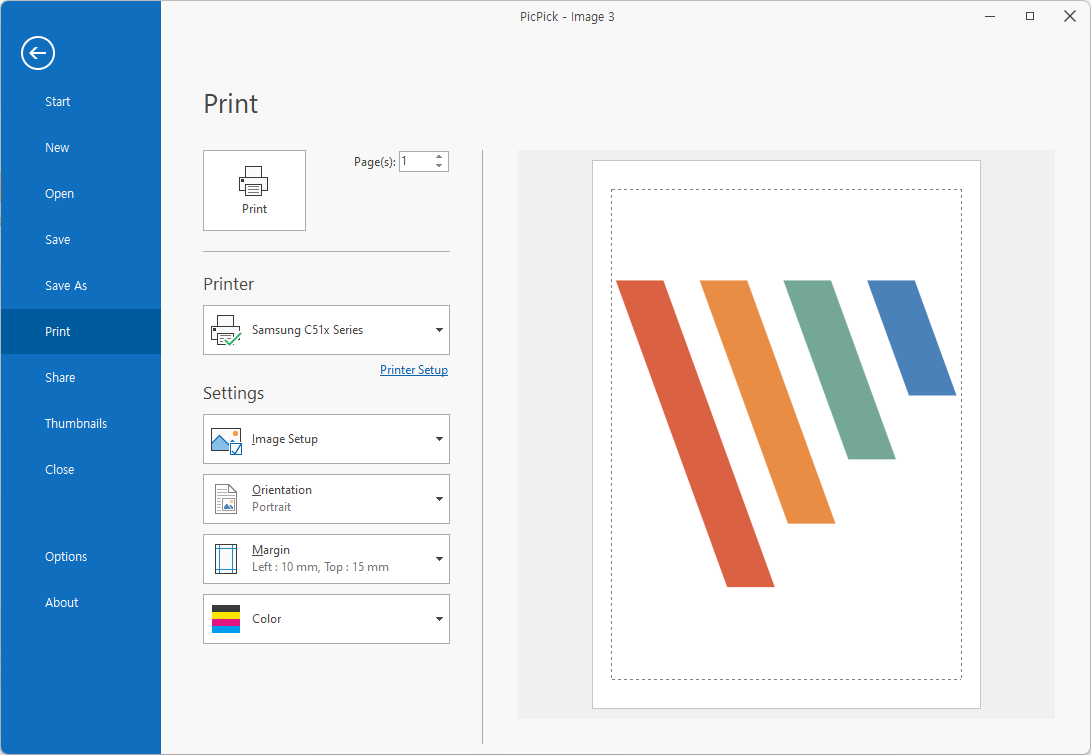Click the Image Setup icon

[226, 438]
